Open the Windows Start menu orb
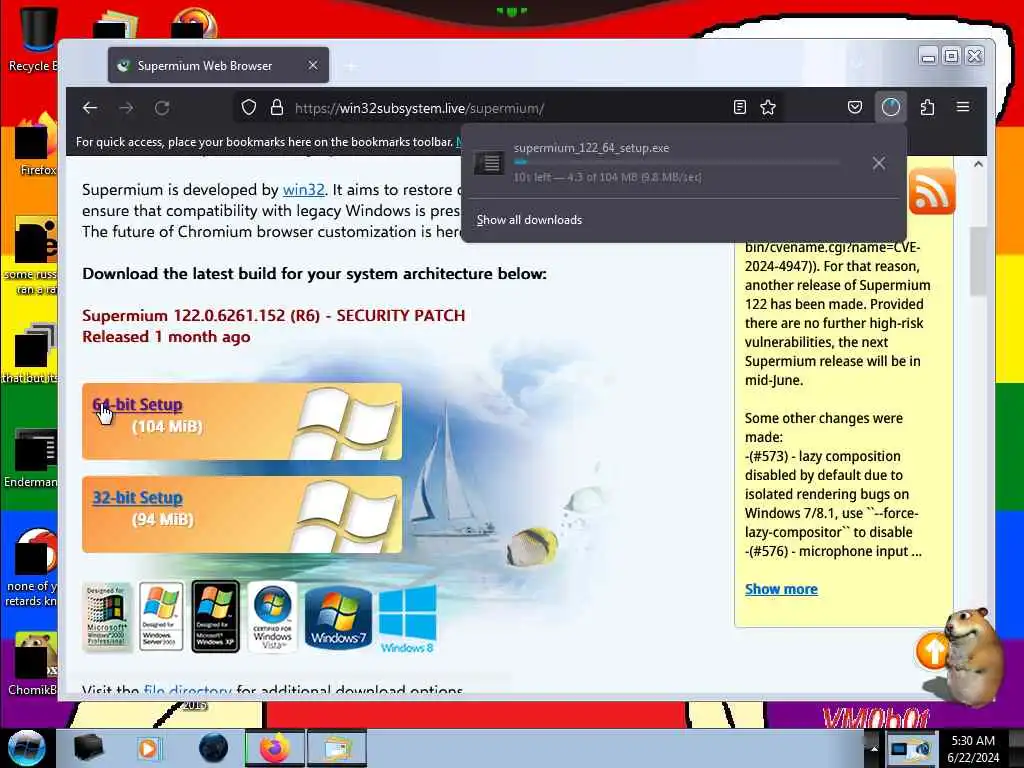This screenshot has height=768, width=1024. 27,748
